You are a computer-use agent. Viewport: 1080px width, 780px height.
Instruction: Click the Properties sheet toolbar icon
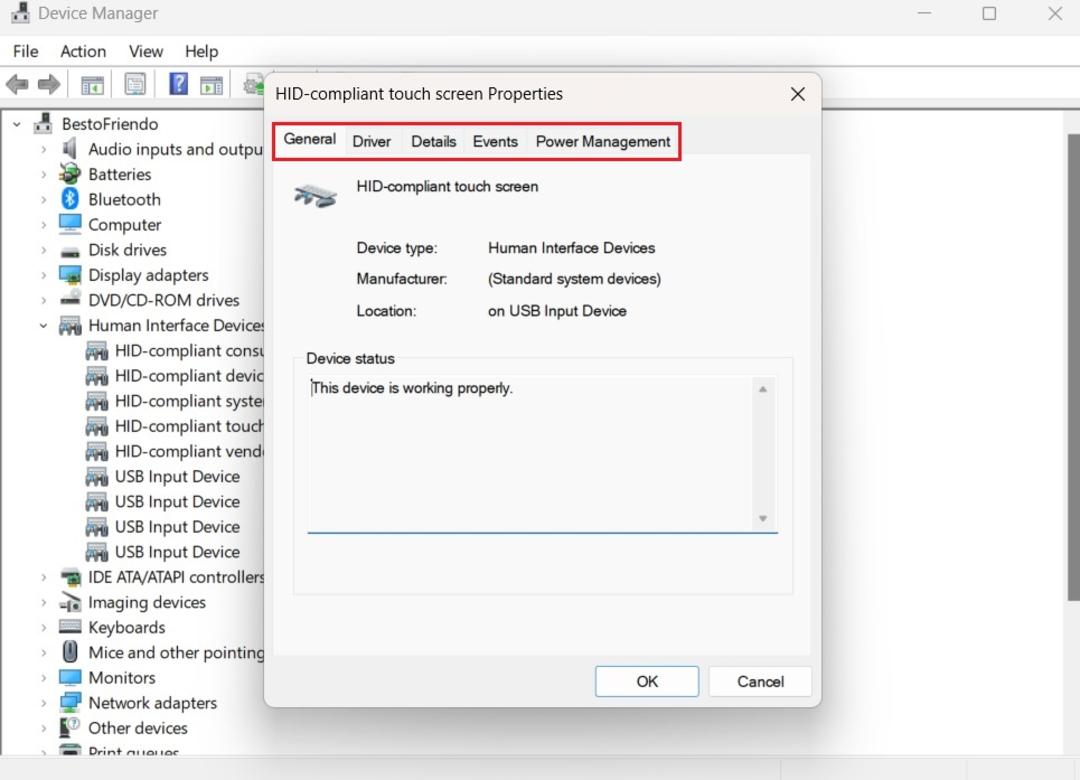pyautogui.click(x=135, y=84)
